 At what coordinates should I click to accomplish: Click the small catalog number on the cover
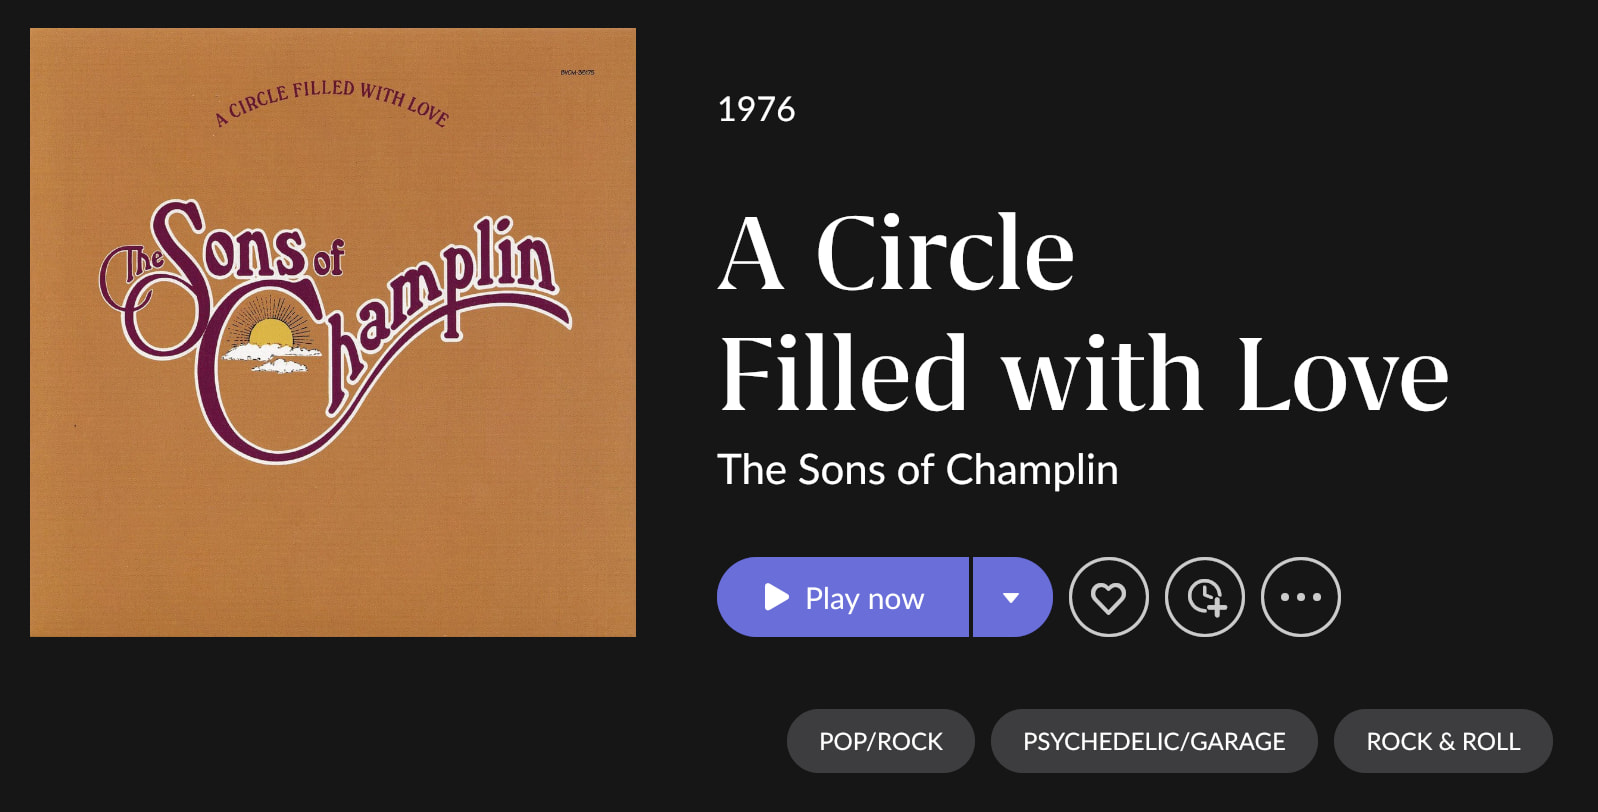point(577,72)
